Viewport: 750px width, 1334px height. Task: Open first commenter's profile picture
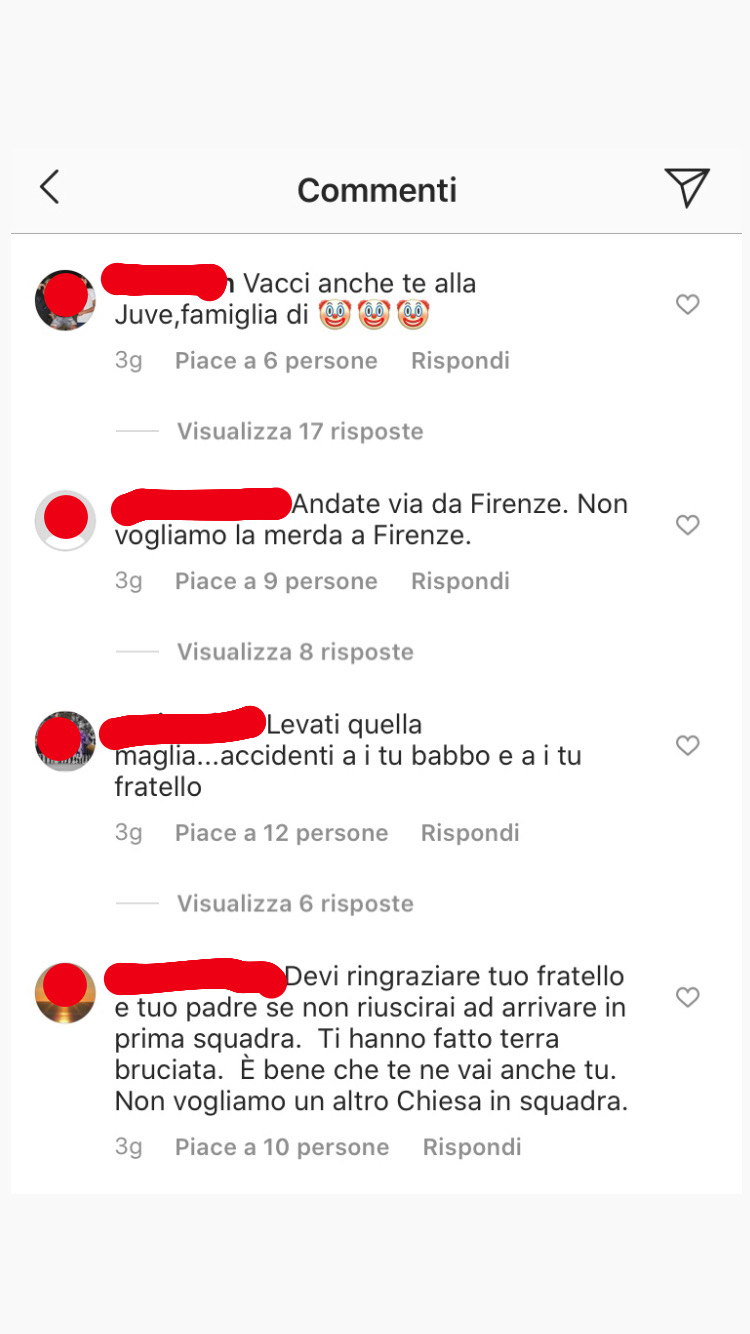pos(65,299)
